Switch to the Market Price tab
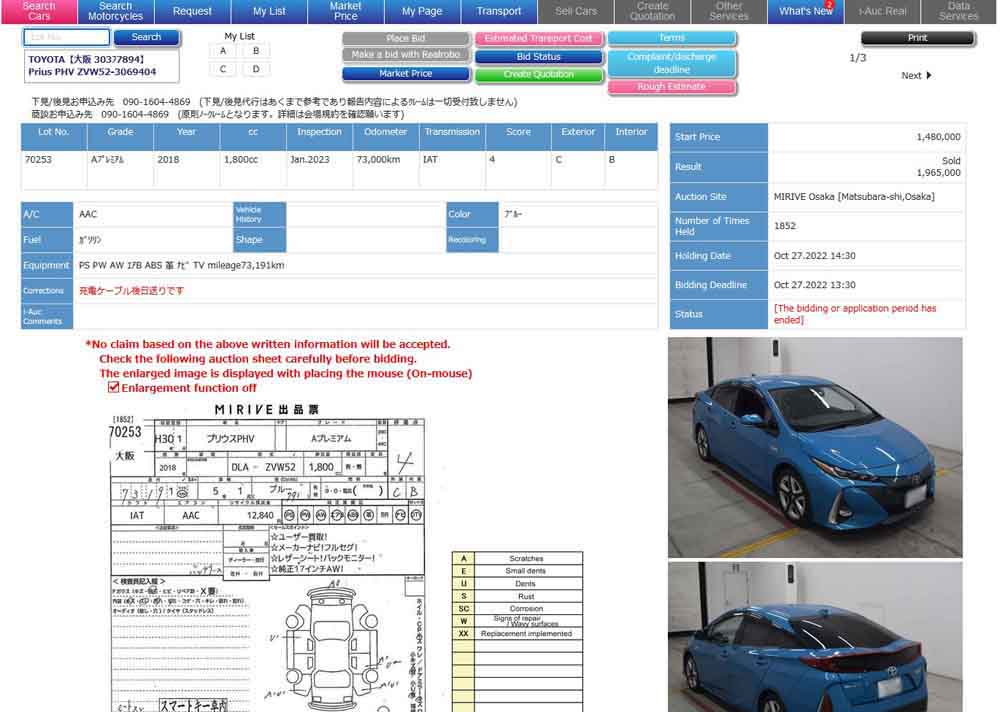This screenshot has width=1000, height=712. (346, 11)
